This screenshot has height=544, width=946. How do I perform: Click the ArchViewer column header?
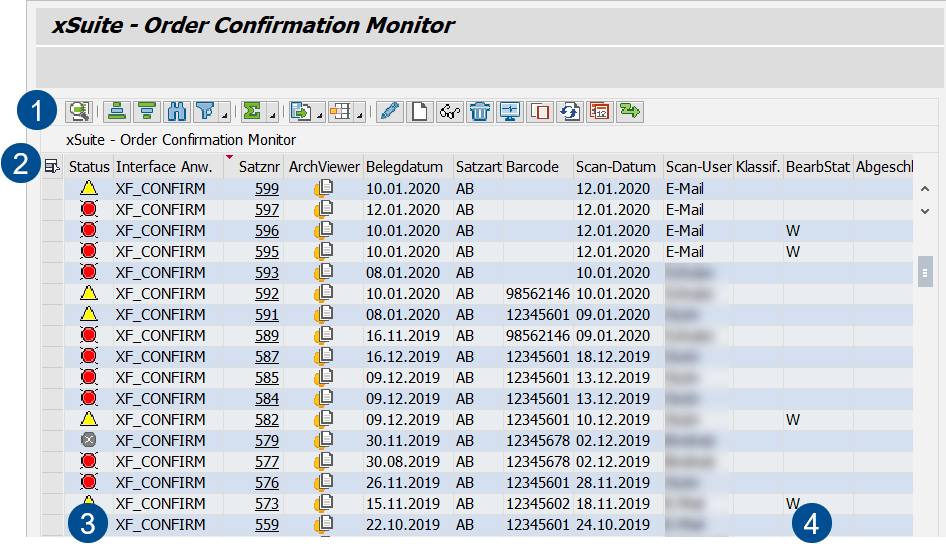[x=324, y=166]
